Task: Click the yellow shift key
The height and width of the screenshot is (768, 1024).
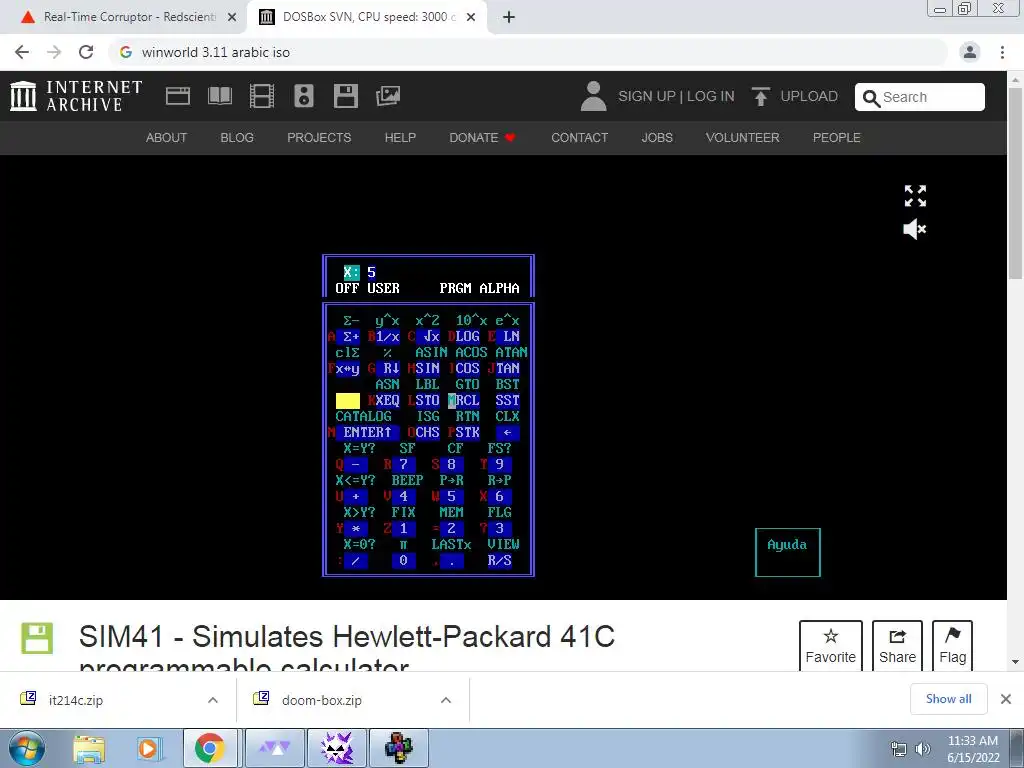Action: pyautogui.click(x=347, y=401)
